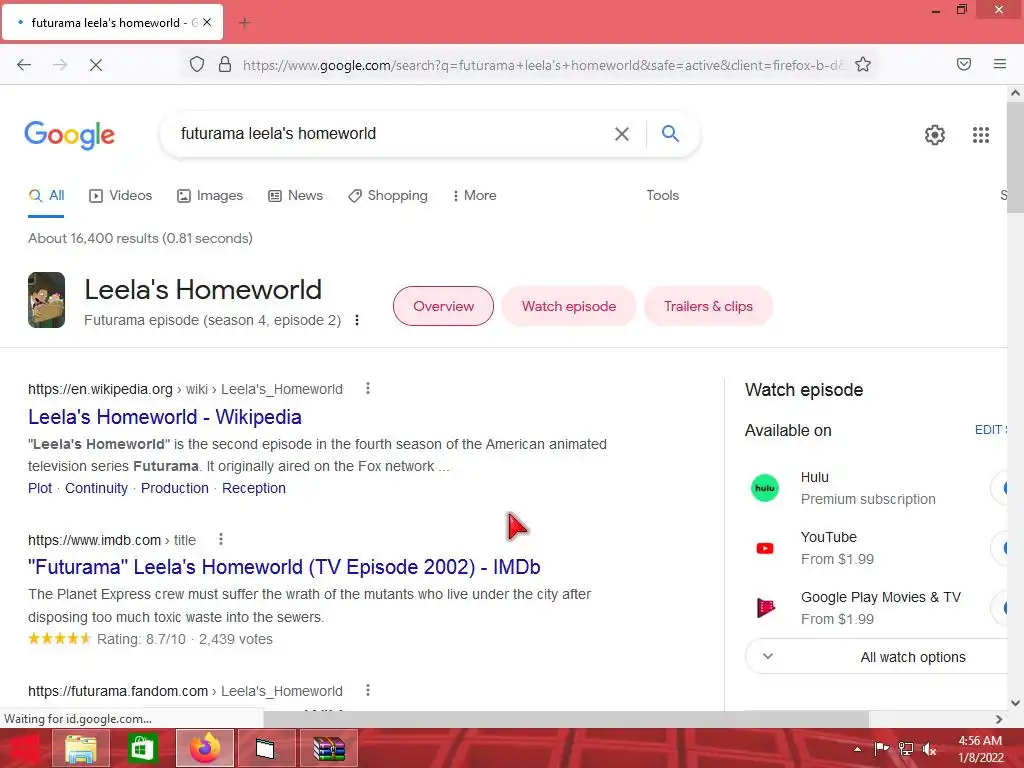The width and height of the screenshot is (1024, 768).
Task: Click the magnifier search button
Action: (670, 133)
